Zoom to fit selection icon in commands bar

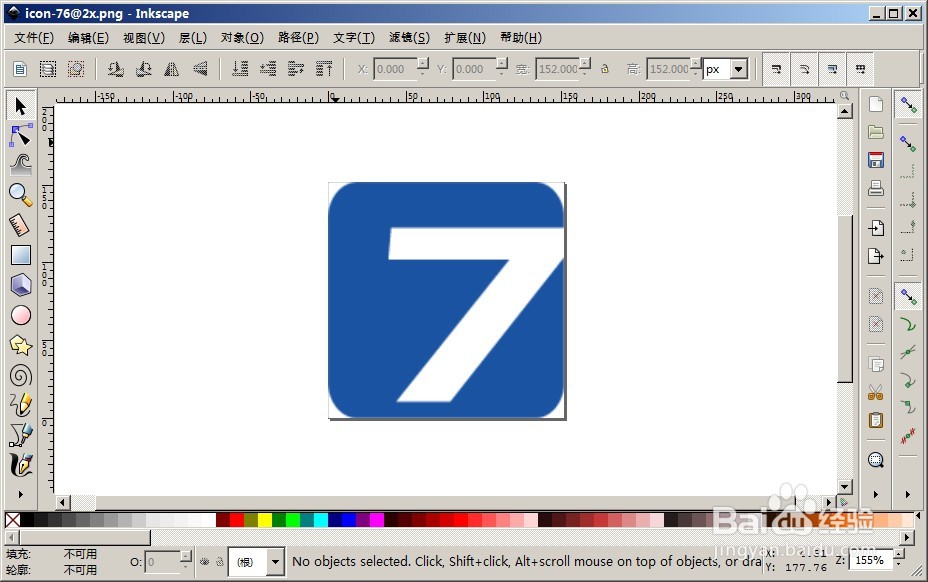(x=876, y=459)
